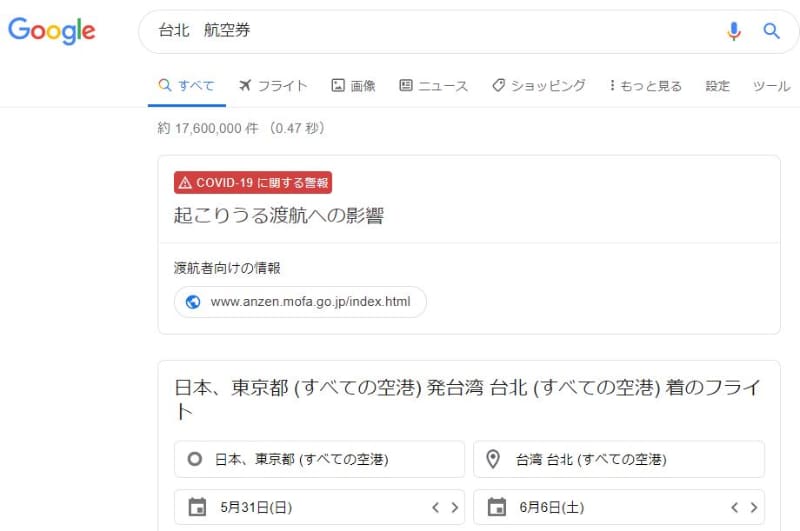Open the ツール options
Screen dimensions: 800x531
point(771,86)
